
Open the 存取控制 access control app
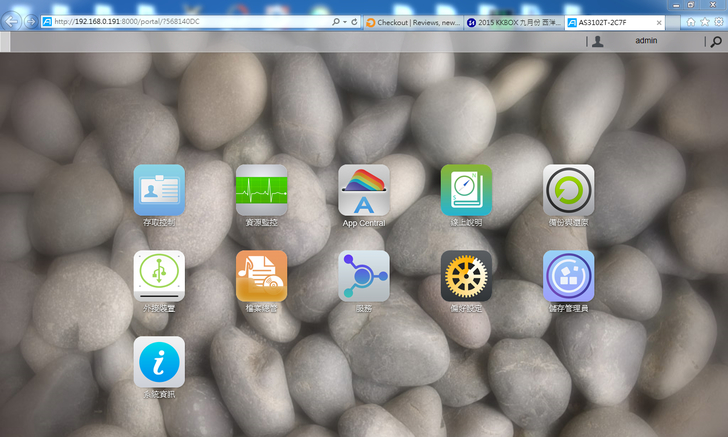(x=159, y=190)
